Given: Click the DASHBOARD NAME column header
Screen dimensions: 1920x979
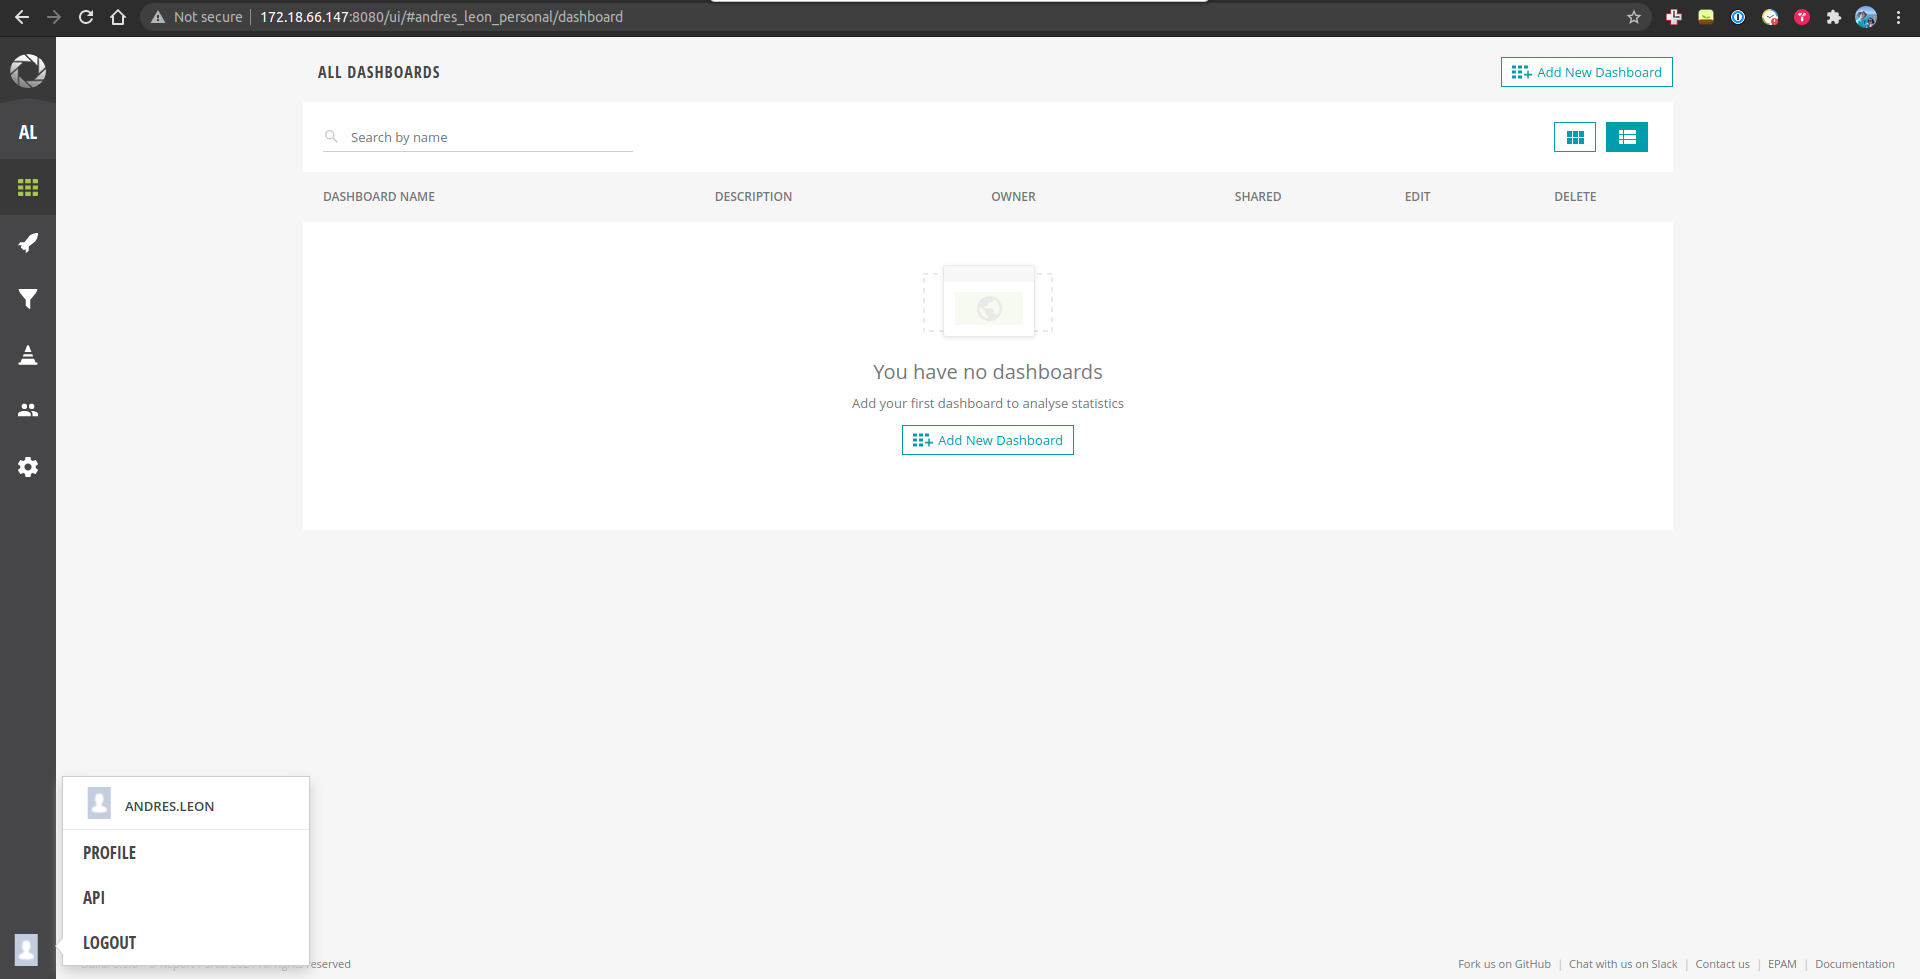Looking at the screenshot, I should pos(379,197).
